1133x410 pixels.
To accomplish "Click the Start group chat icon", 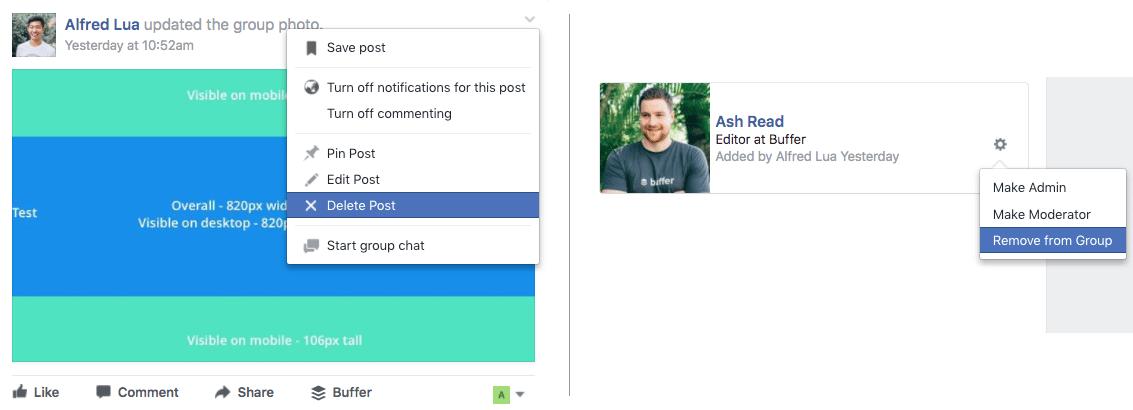I will (311, 245).
